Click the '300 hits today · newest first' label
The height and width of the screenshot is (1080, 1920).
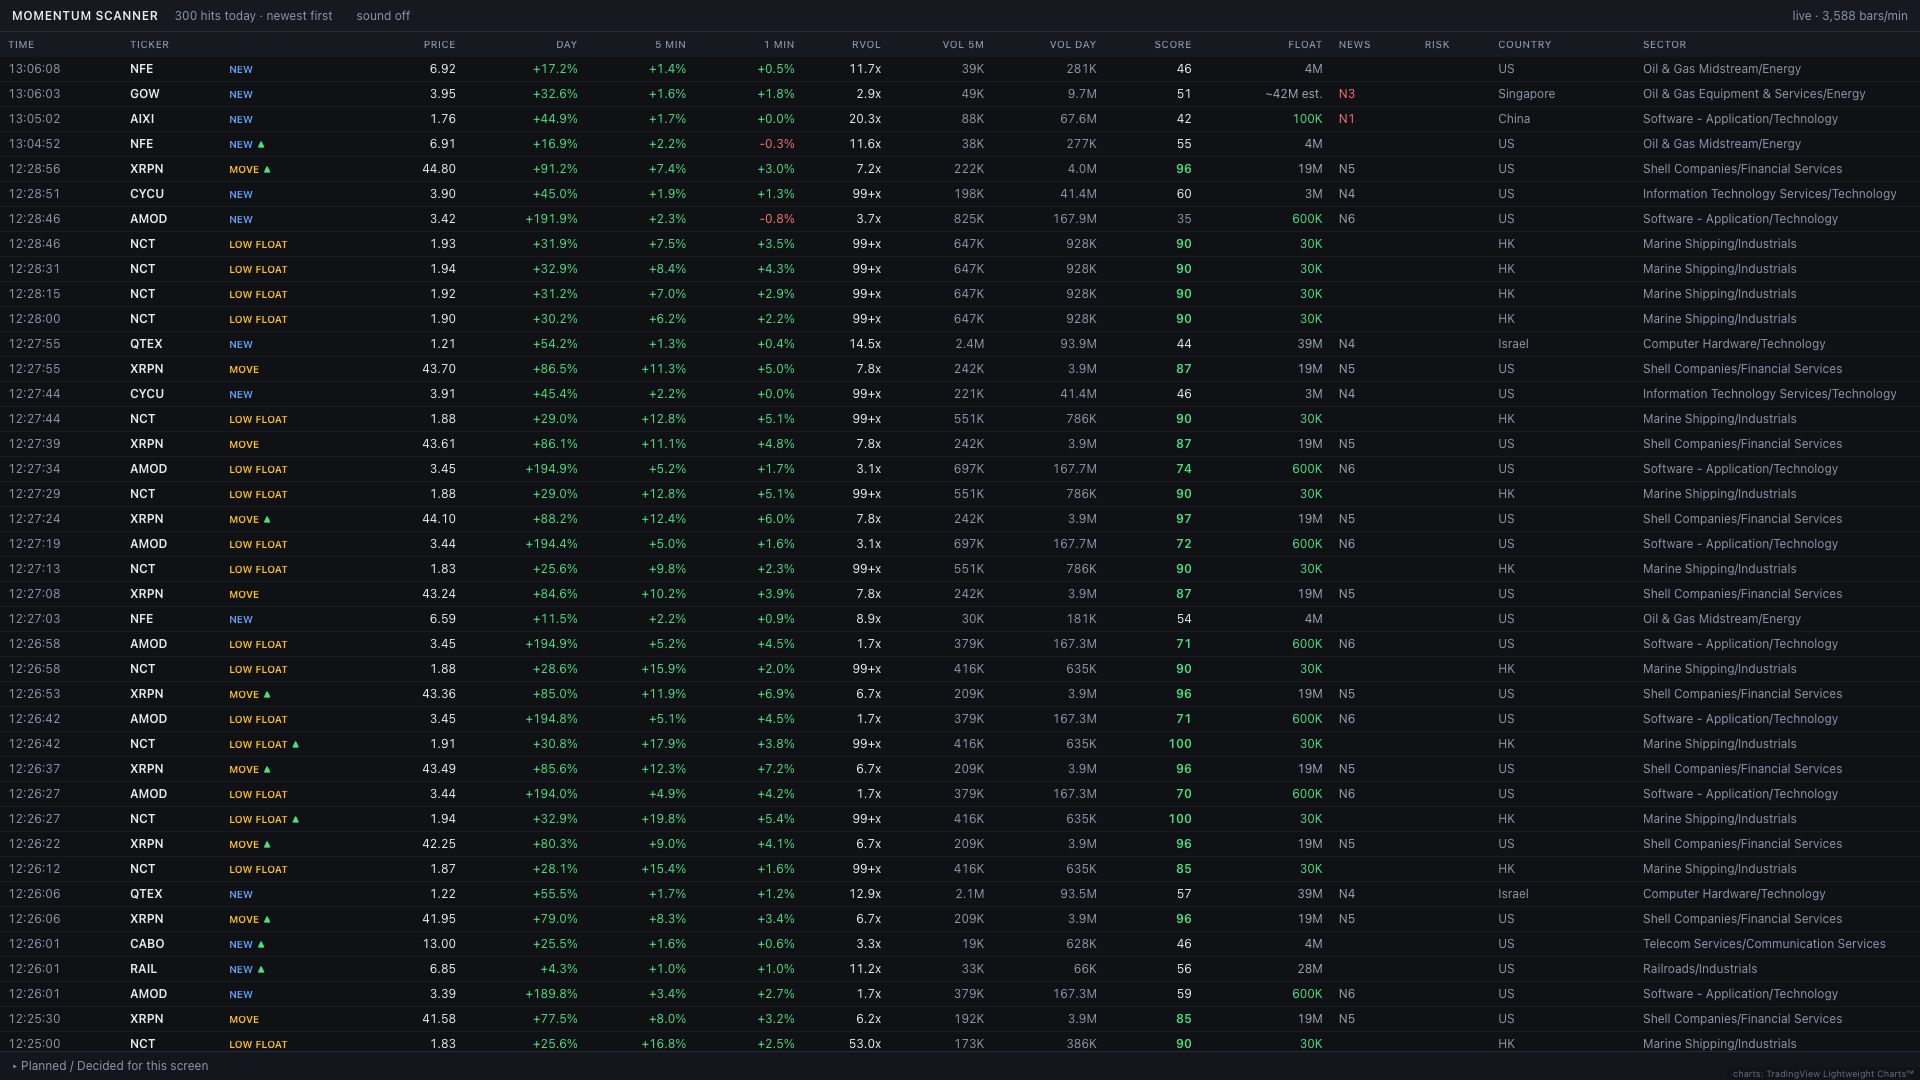pyautogui.click(x=253, y=16)
